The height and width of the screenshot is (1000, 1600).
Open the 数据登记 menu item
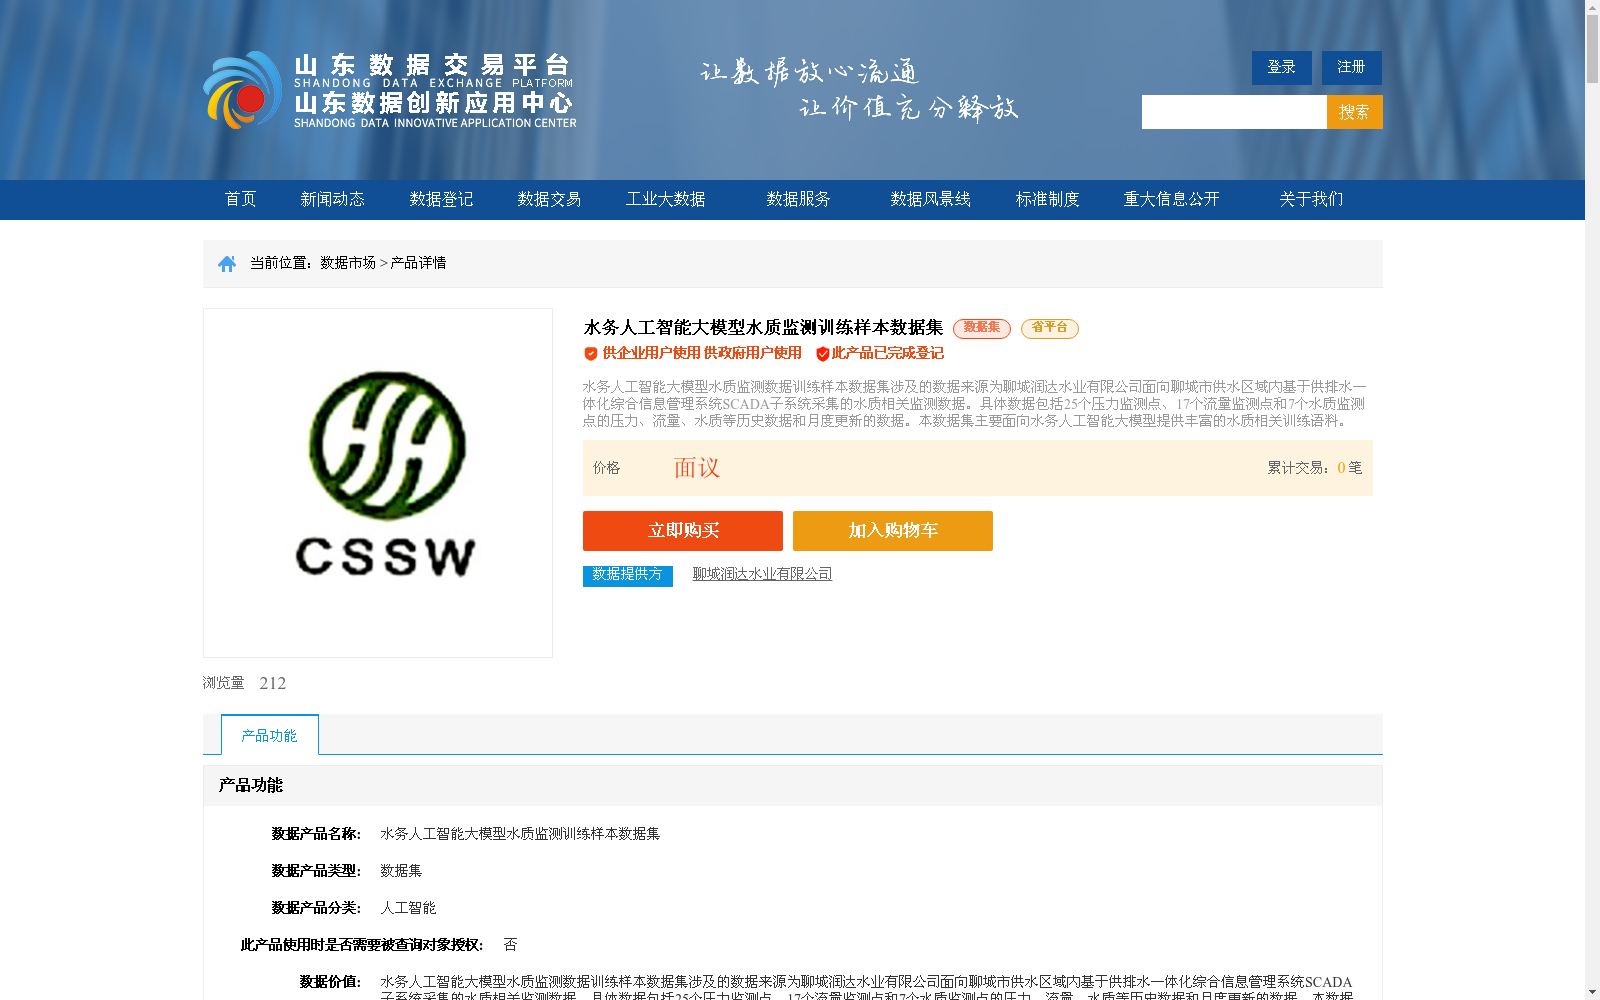pos(441,199)
